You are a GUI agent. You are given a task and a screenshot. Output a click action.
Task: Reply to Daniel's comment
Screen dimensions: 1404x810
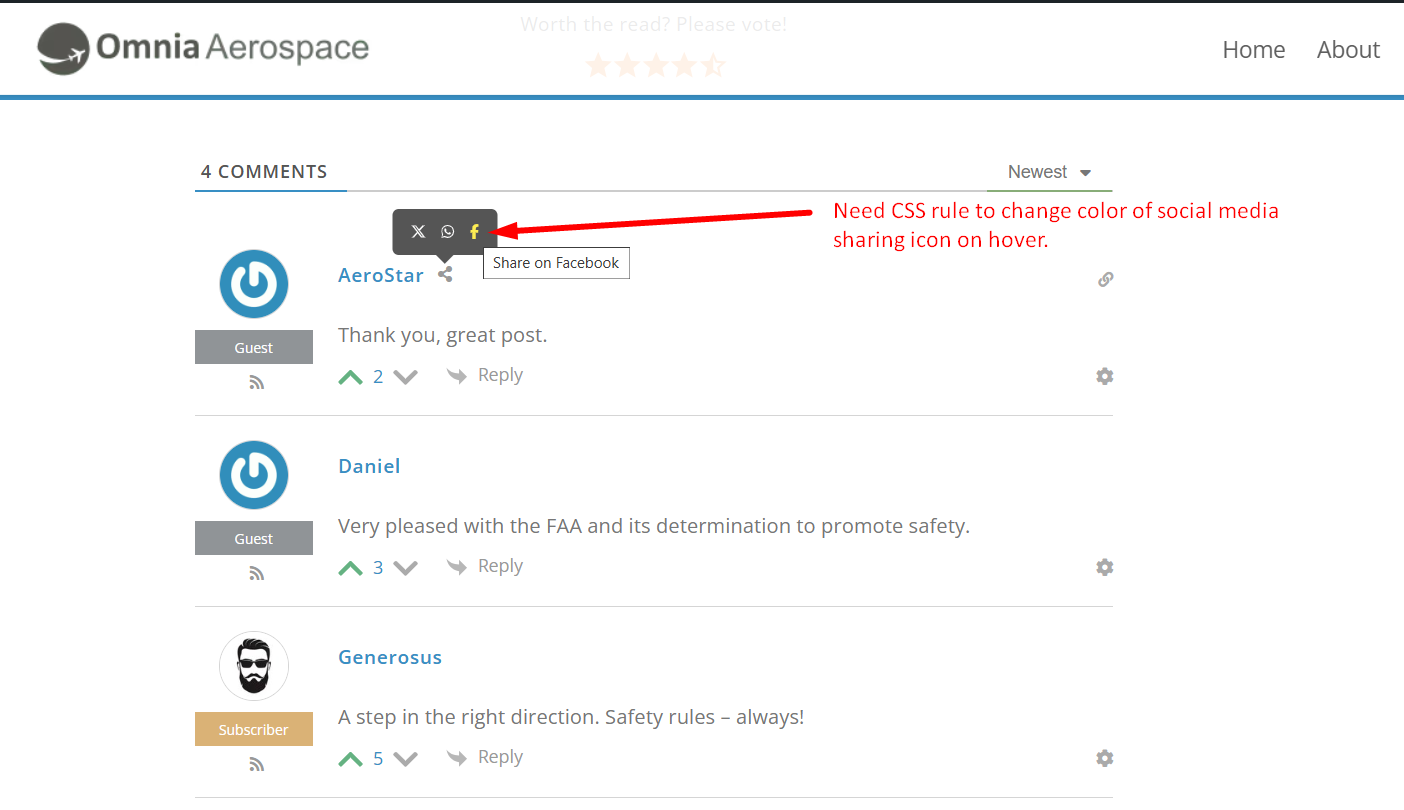(x=486, y=566)
